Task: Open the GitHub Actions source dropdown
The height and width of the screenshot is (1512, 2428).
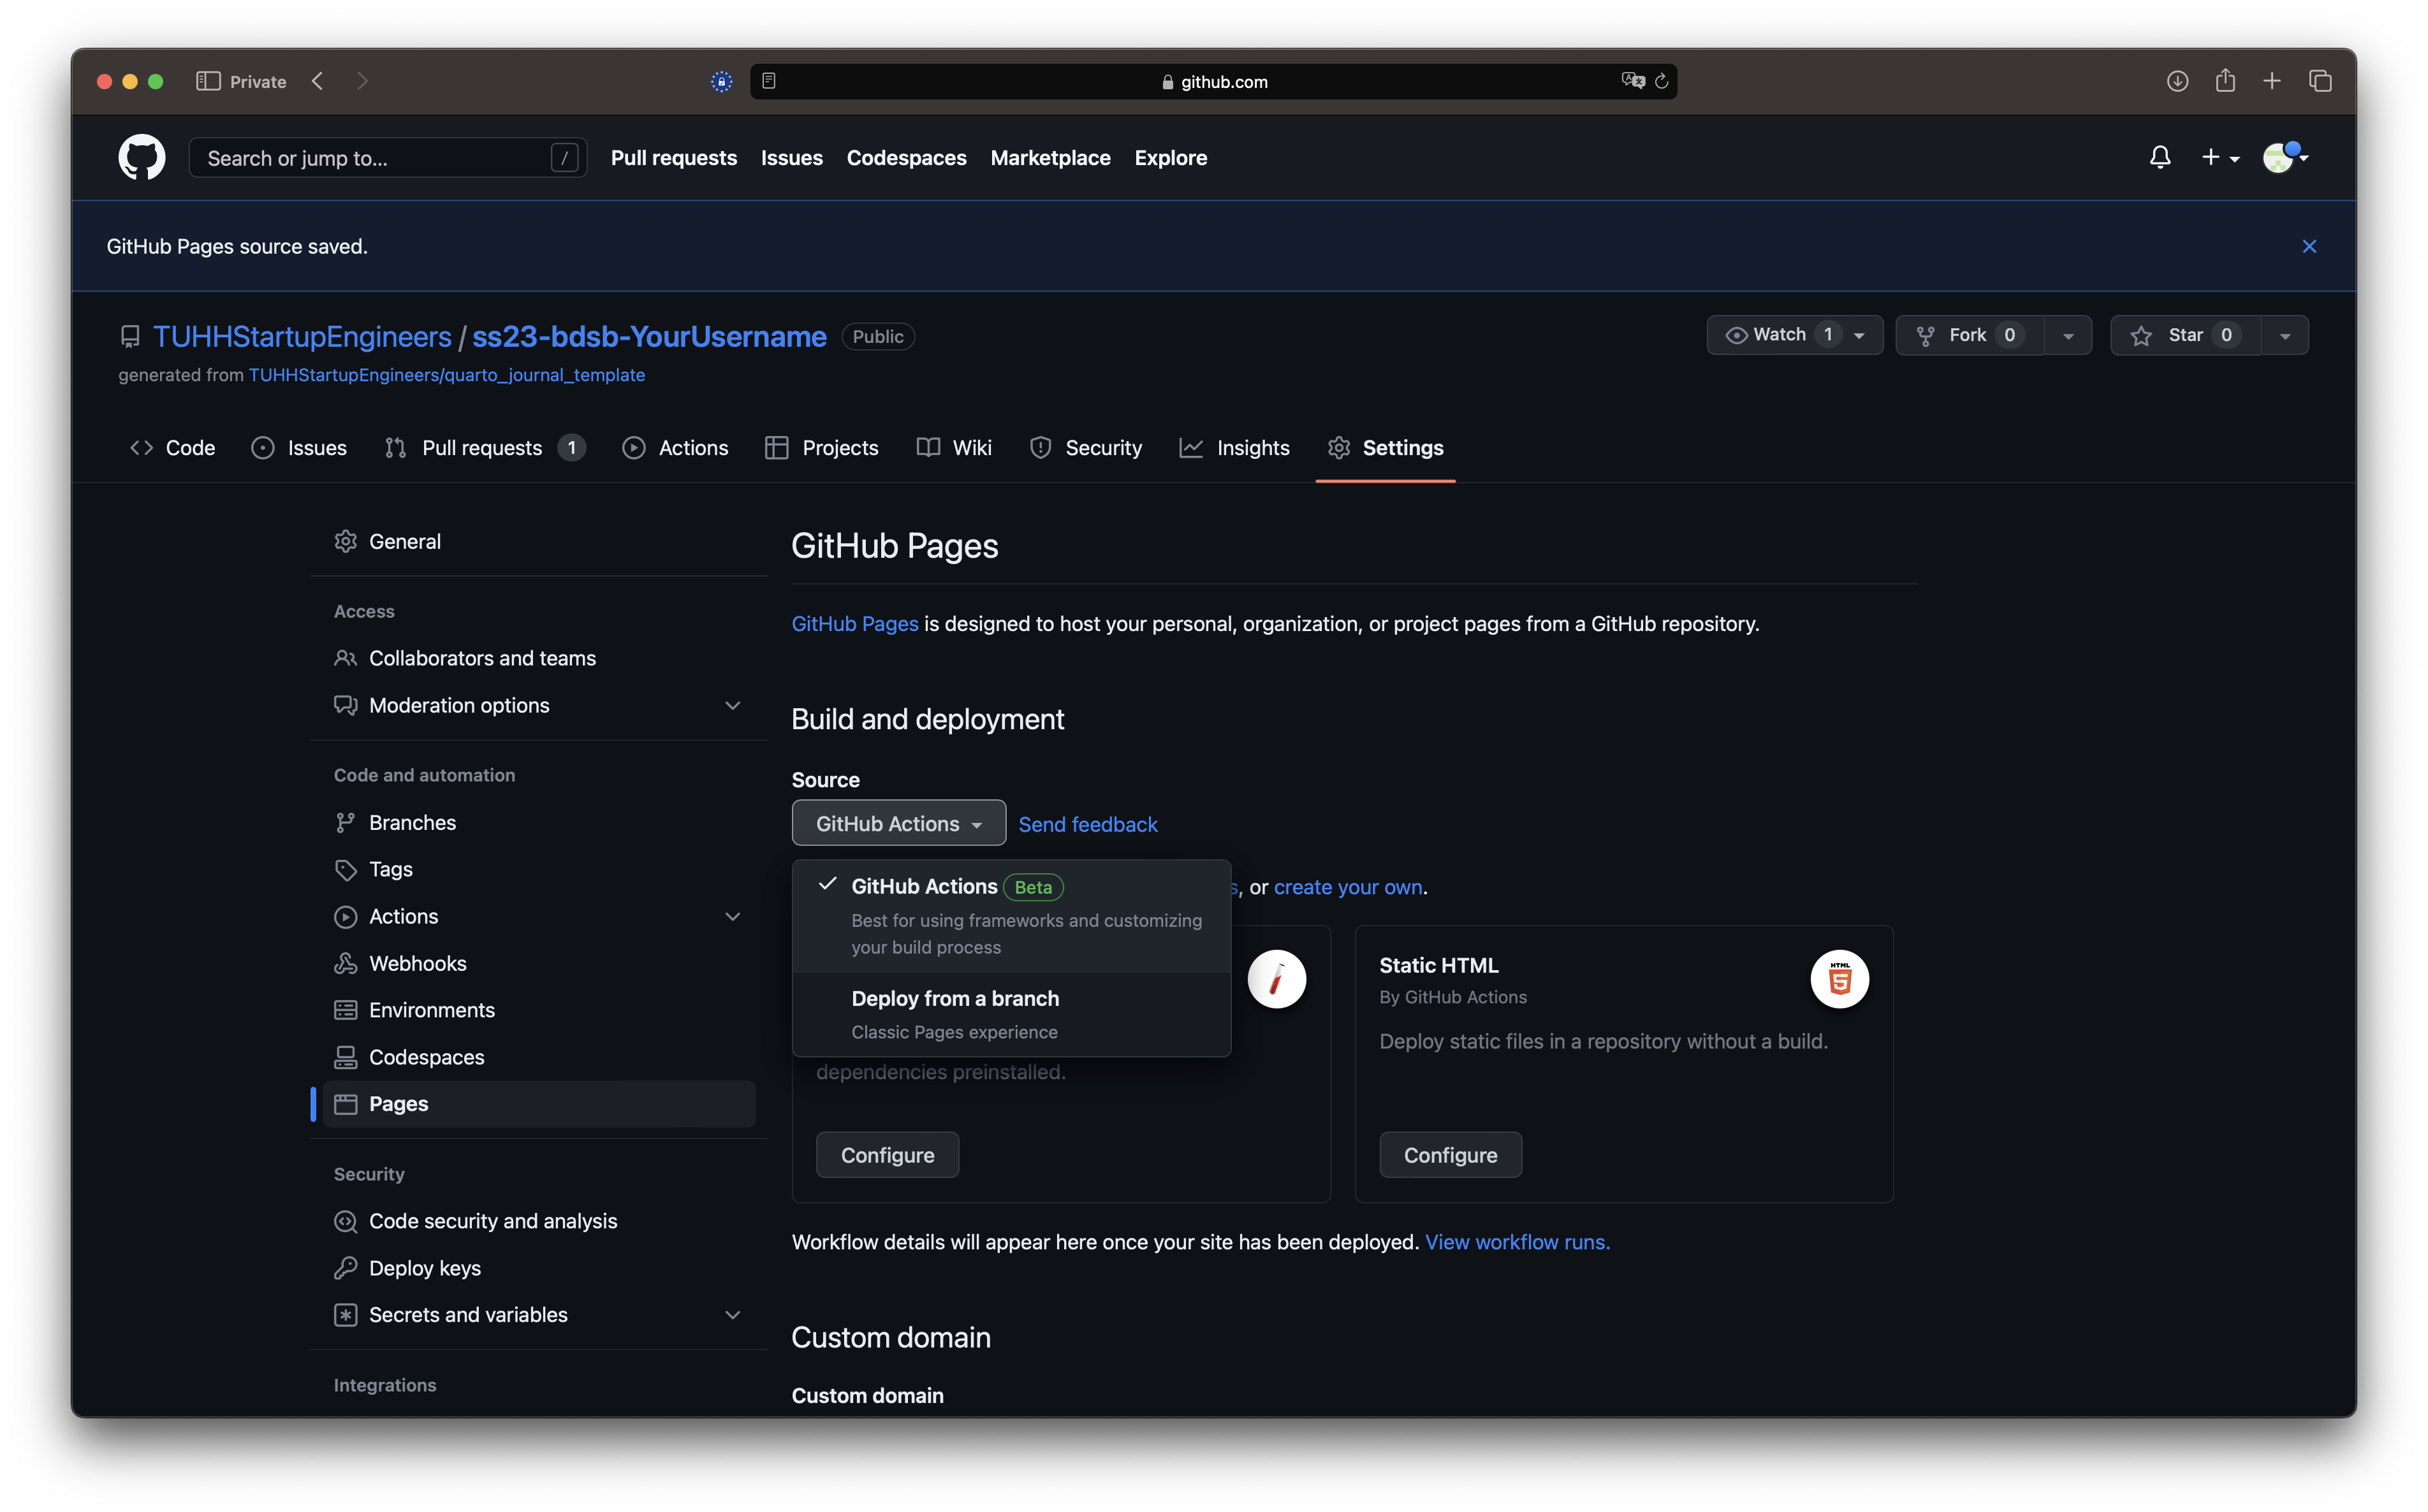Action: tap(898, 823)
